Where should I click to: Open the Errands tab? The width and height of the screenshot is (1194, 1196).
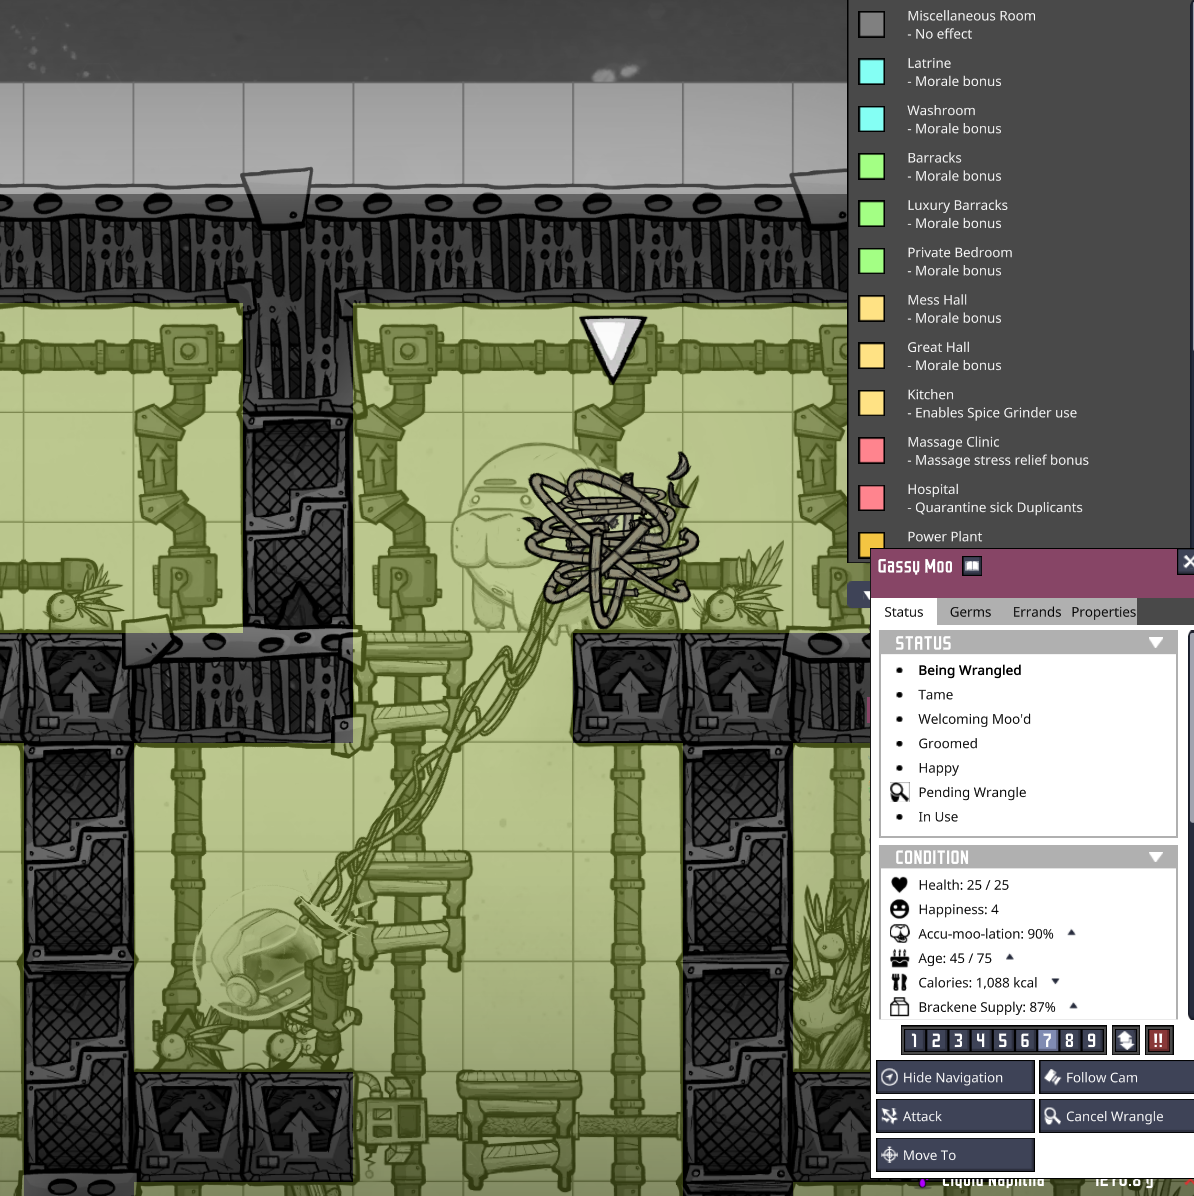pos(1036,611)
